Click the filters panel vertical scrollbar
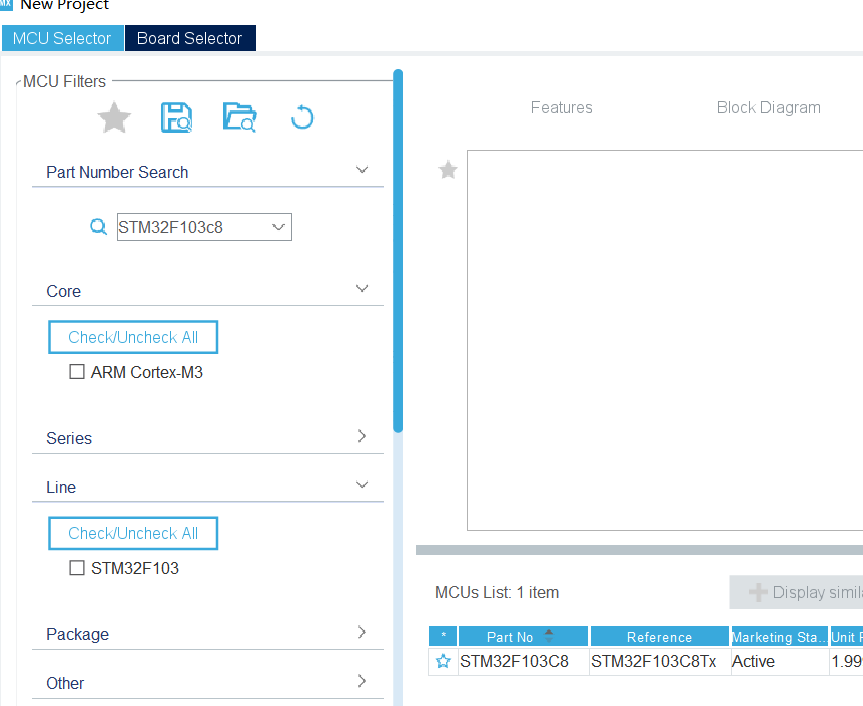This screenshot has width=863, height=706. pyautogui.click(x=398, y=251)
